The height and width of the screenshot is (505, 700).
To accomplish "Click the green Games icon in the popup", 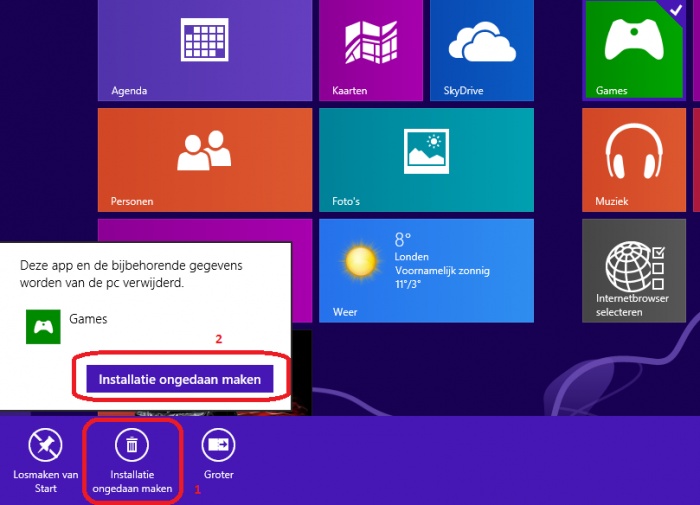I will pos(43,327).
